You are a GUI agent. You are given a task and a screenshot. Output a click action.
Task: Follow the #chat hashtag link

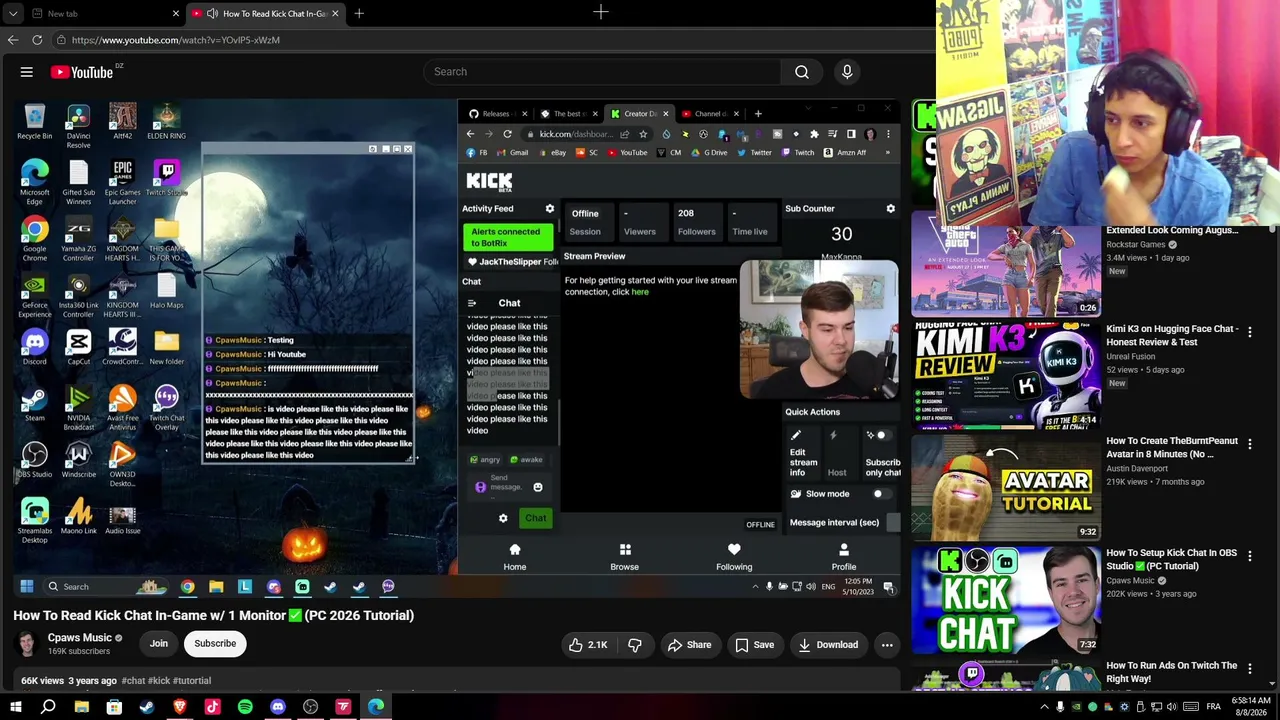coord(133,681)
